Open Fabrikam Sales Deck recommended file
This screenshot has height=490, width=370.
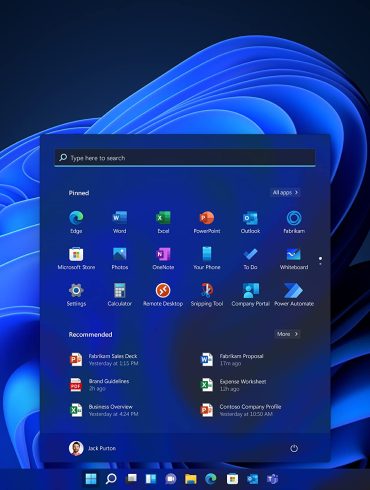point(104,360)
